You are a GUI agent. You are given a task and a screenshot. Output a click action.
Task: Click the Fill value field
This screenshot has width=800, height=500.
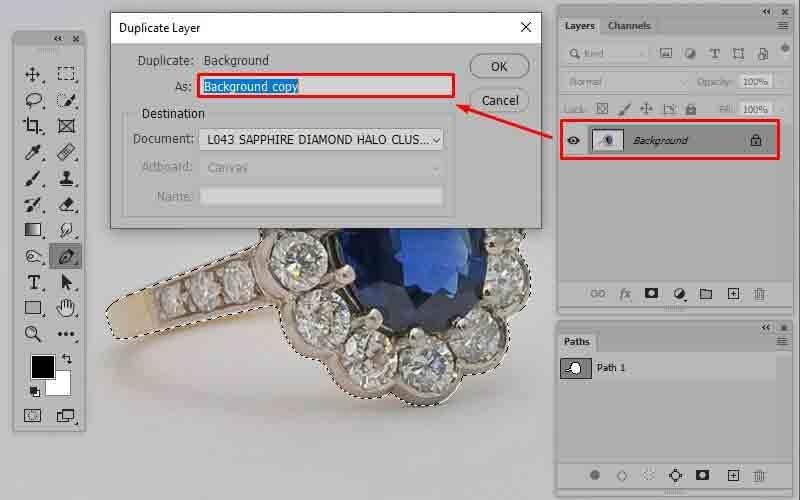755,109
